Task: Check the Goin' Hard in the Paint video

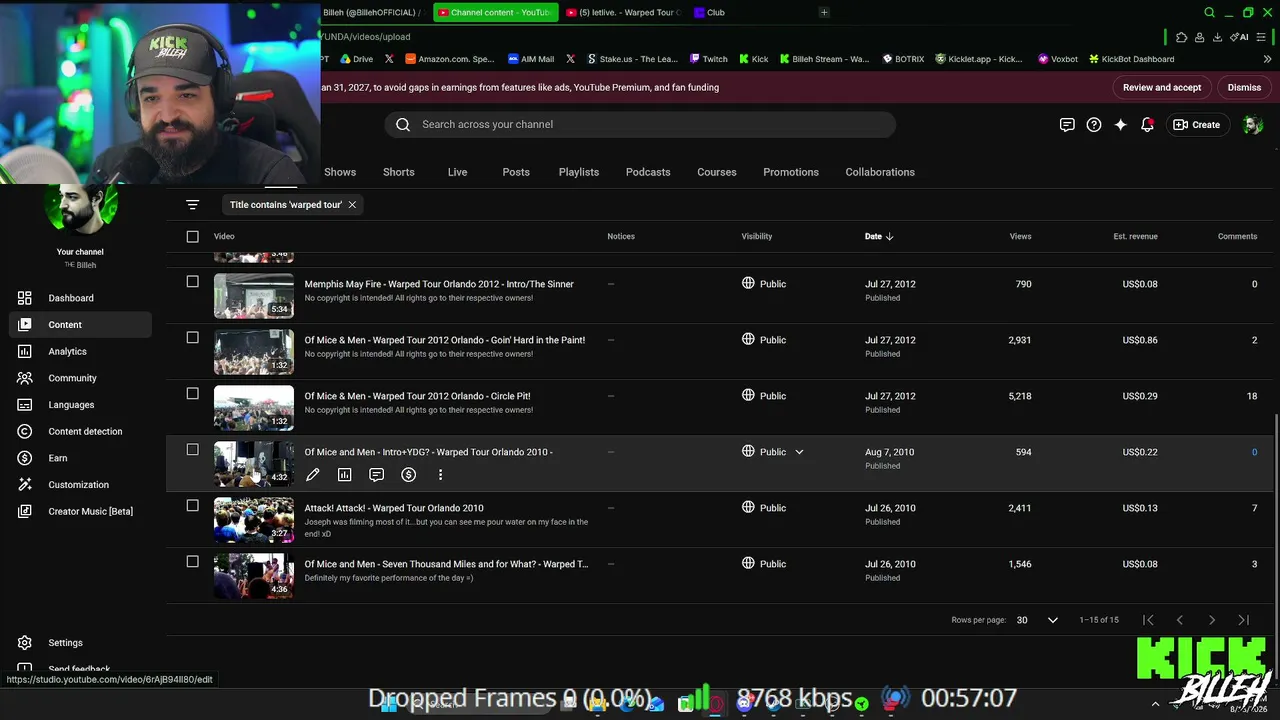Action: [193, 338]
